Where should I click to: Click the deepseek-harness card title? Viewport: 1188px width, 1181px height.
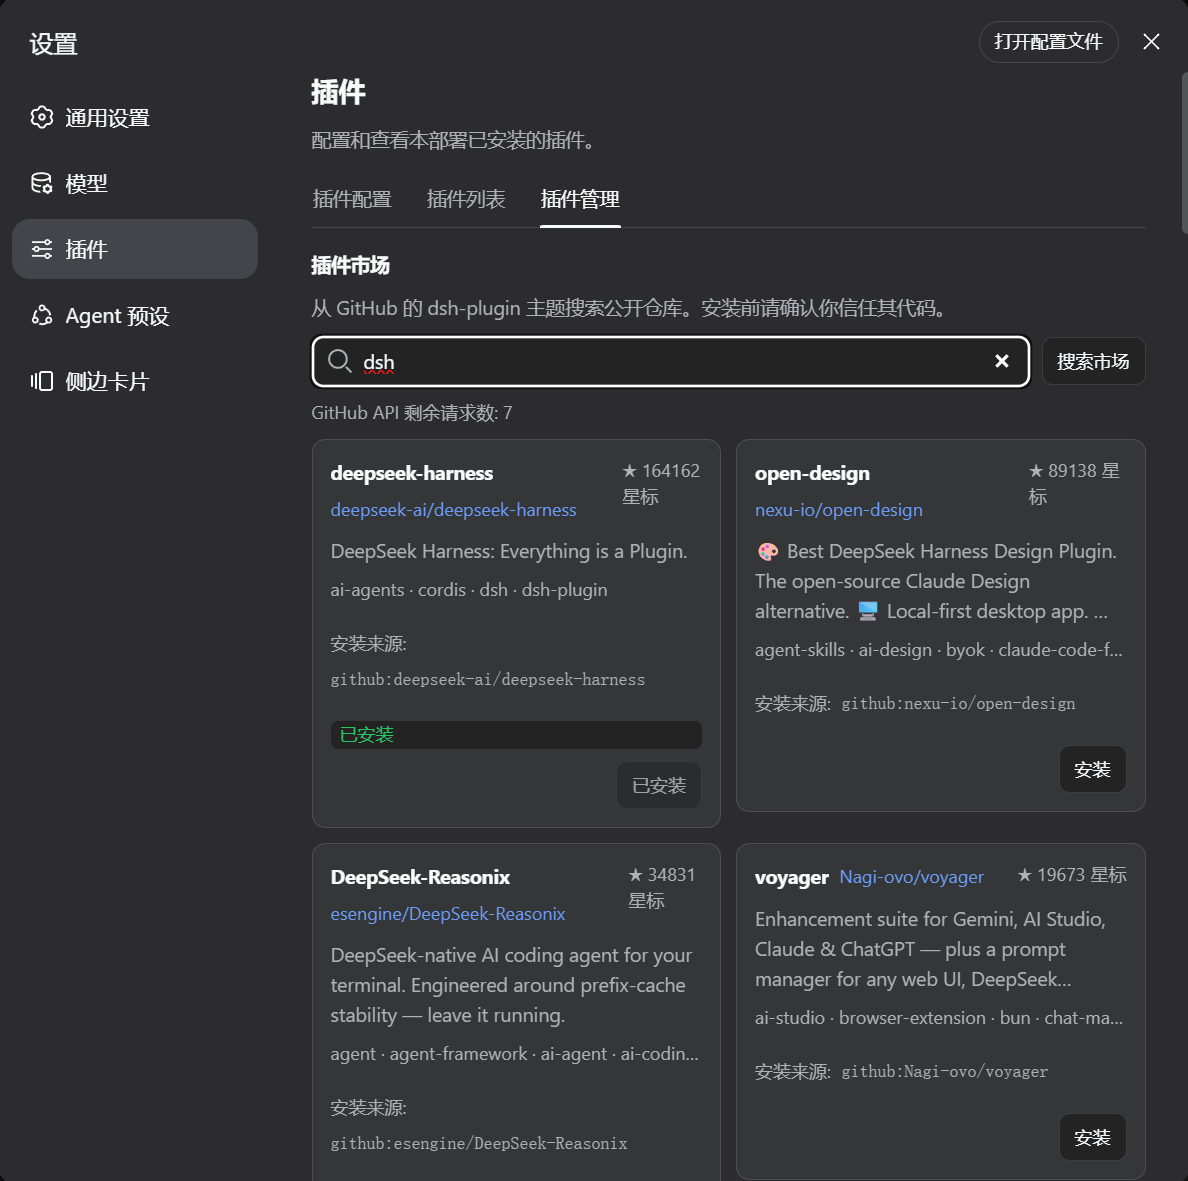pyautogui.click(x=411, y=473)
